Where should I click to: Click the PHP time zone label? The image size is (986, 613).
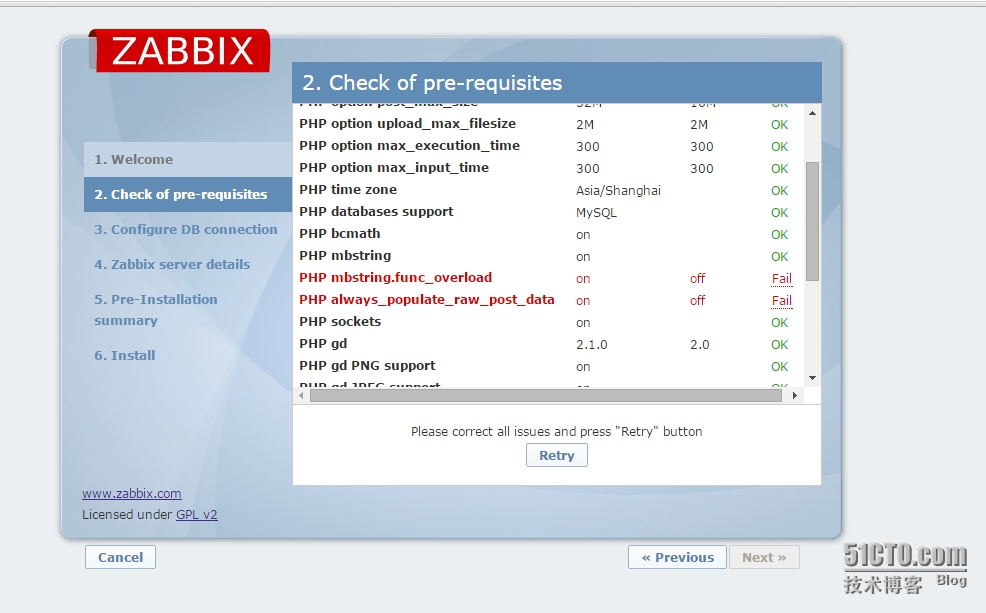348,190
